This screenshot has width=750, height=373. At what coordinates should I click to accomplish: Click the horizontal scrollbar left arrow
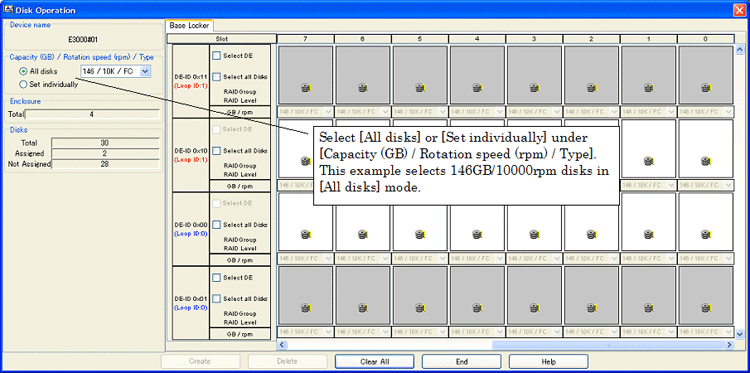(x=282, y=344)
